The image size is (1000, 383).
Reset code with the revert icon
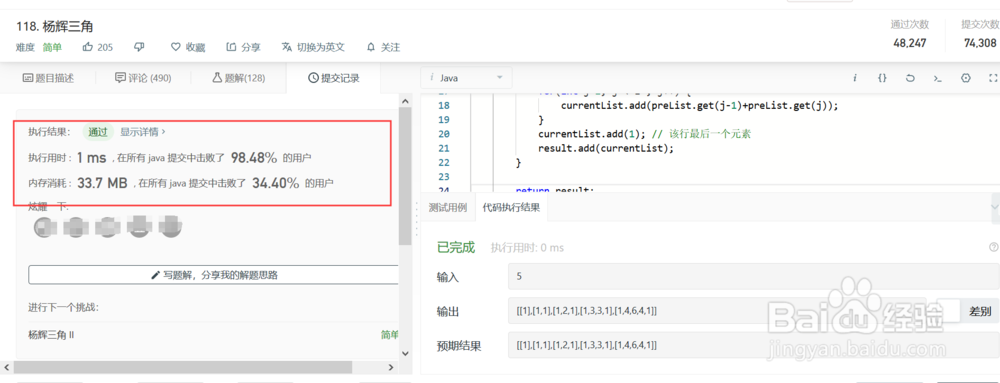(910, 78)
